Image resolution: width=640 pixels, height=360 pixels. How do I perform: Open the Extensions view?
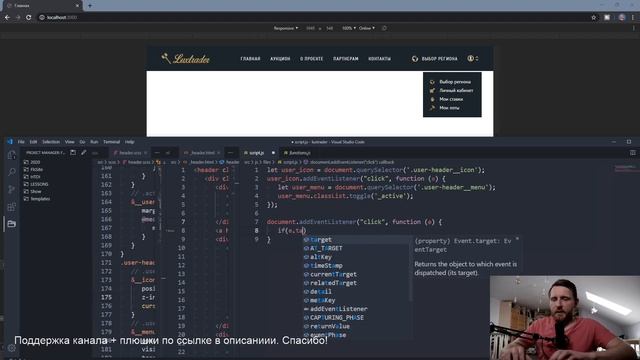[11, 207]
